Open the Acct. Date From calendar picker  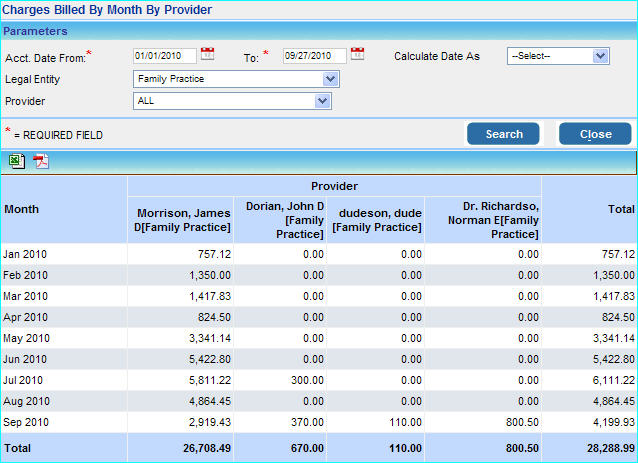pos(208,54)
